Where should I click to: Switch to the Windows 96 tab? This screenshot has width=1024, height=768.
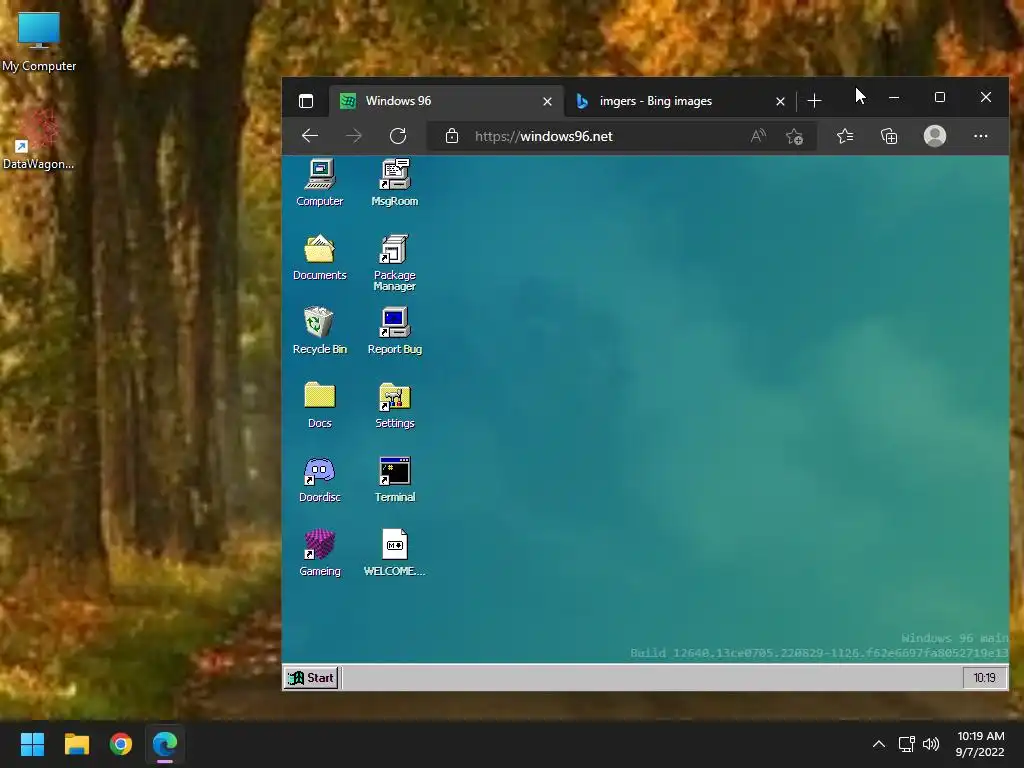click(446, 101)
